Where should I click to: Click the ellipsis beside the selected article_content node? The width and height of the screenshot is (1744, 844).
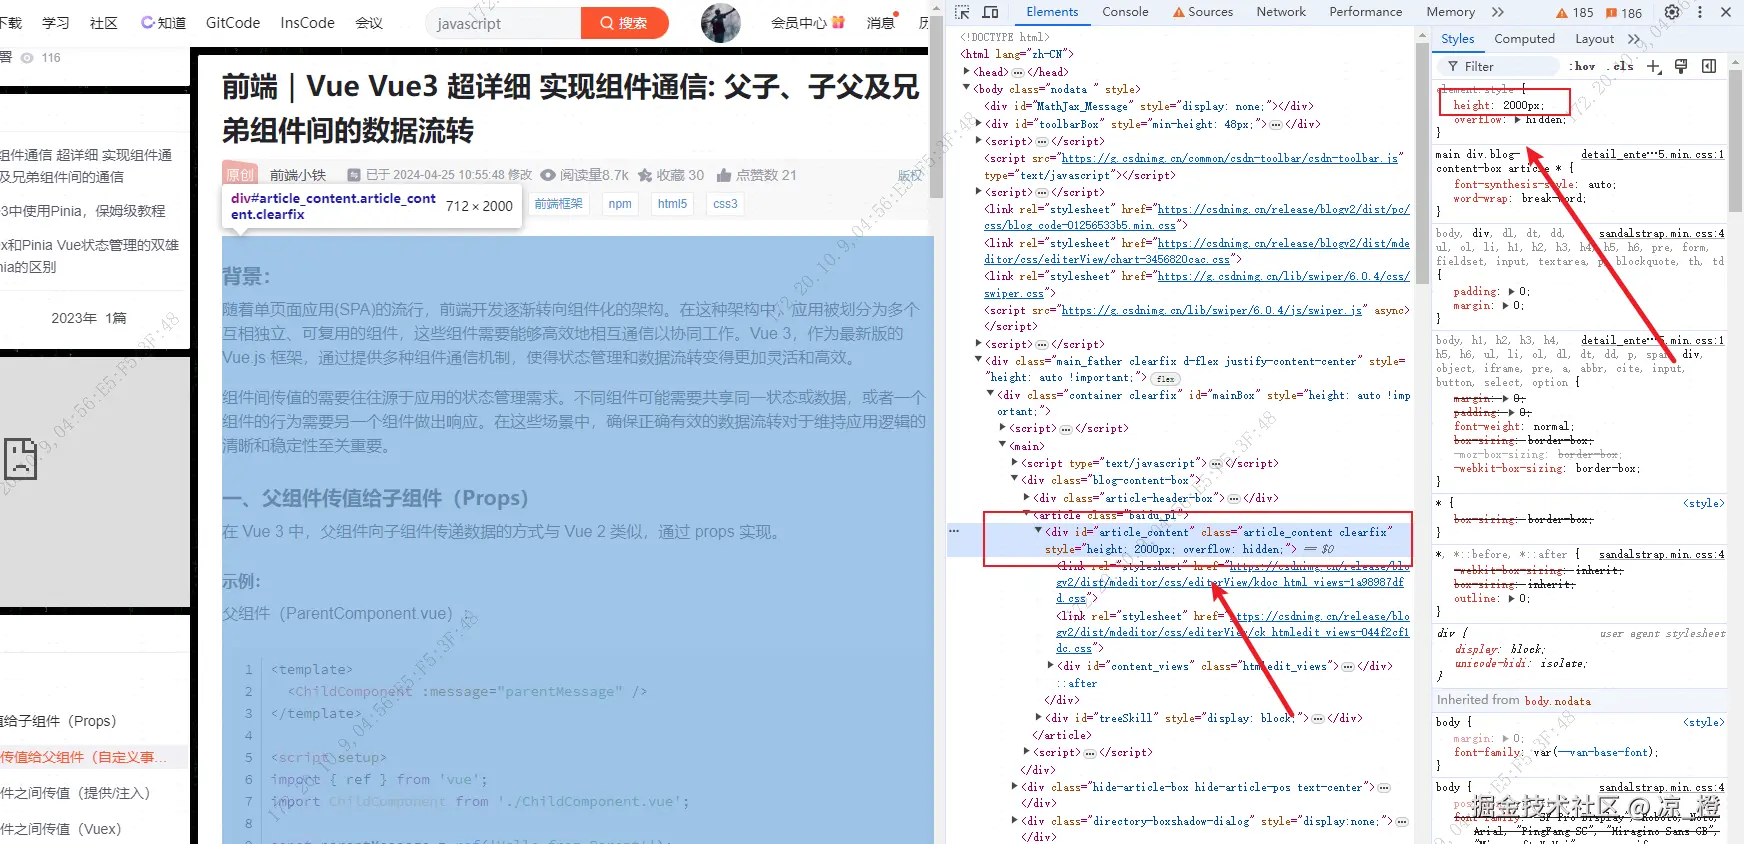pos(954,531)
